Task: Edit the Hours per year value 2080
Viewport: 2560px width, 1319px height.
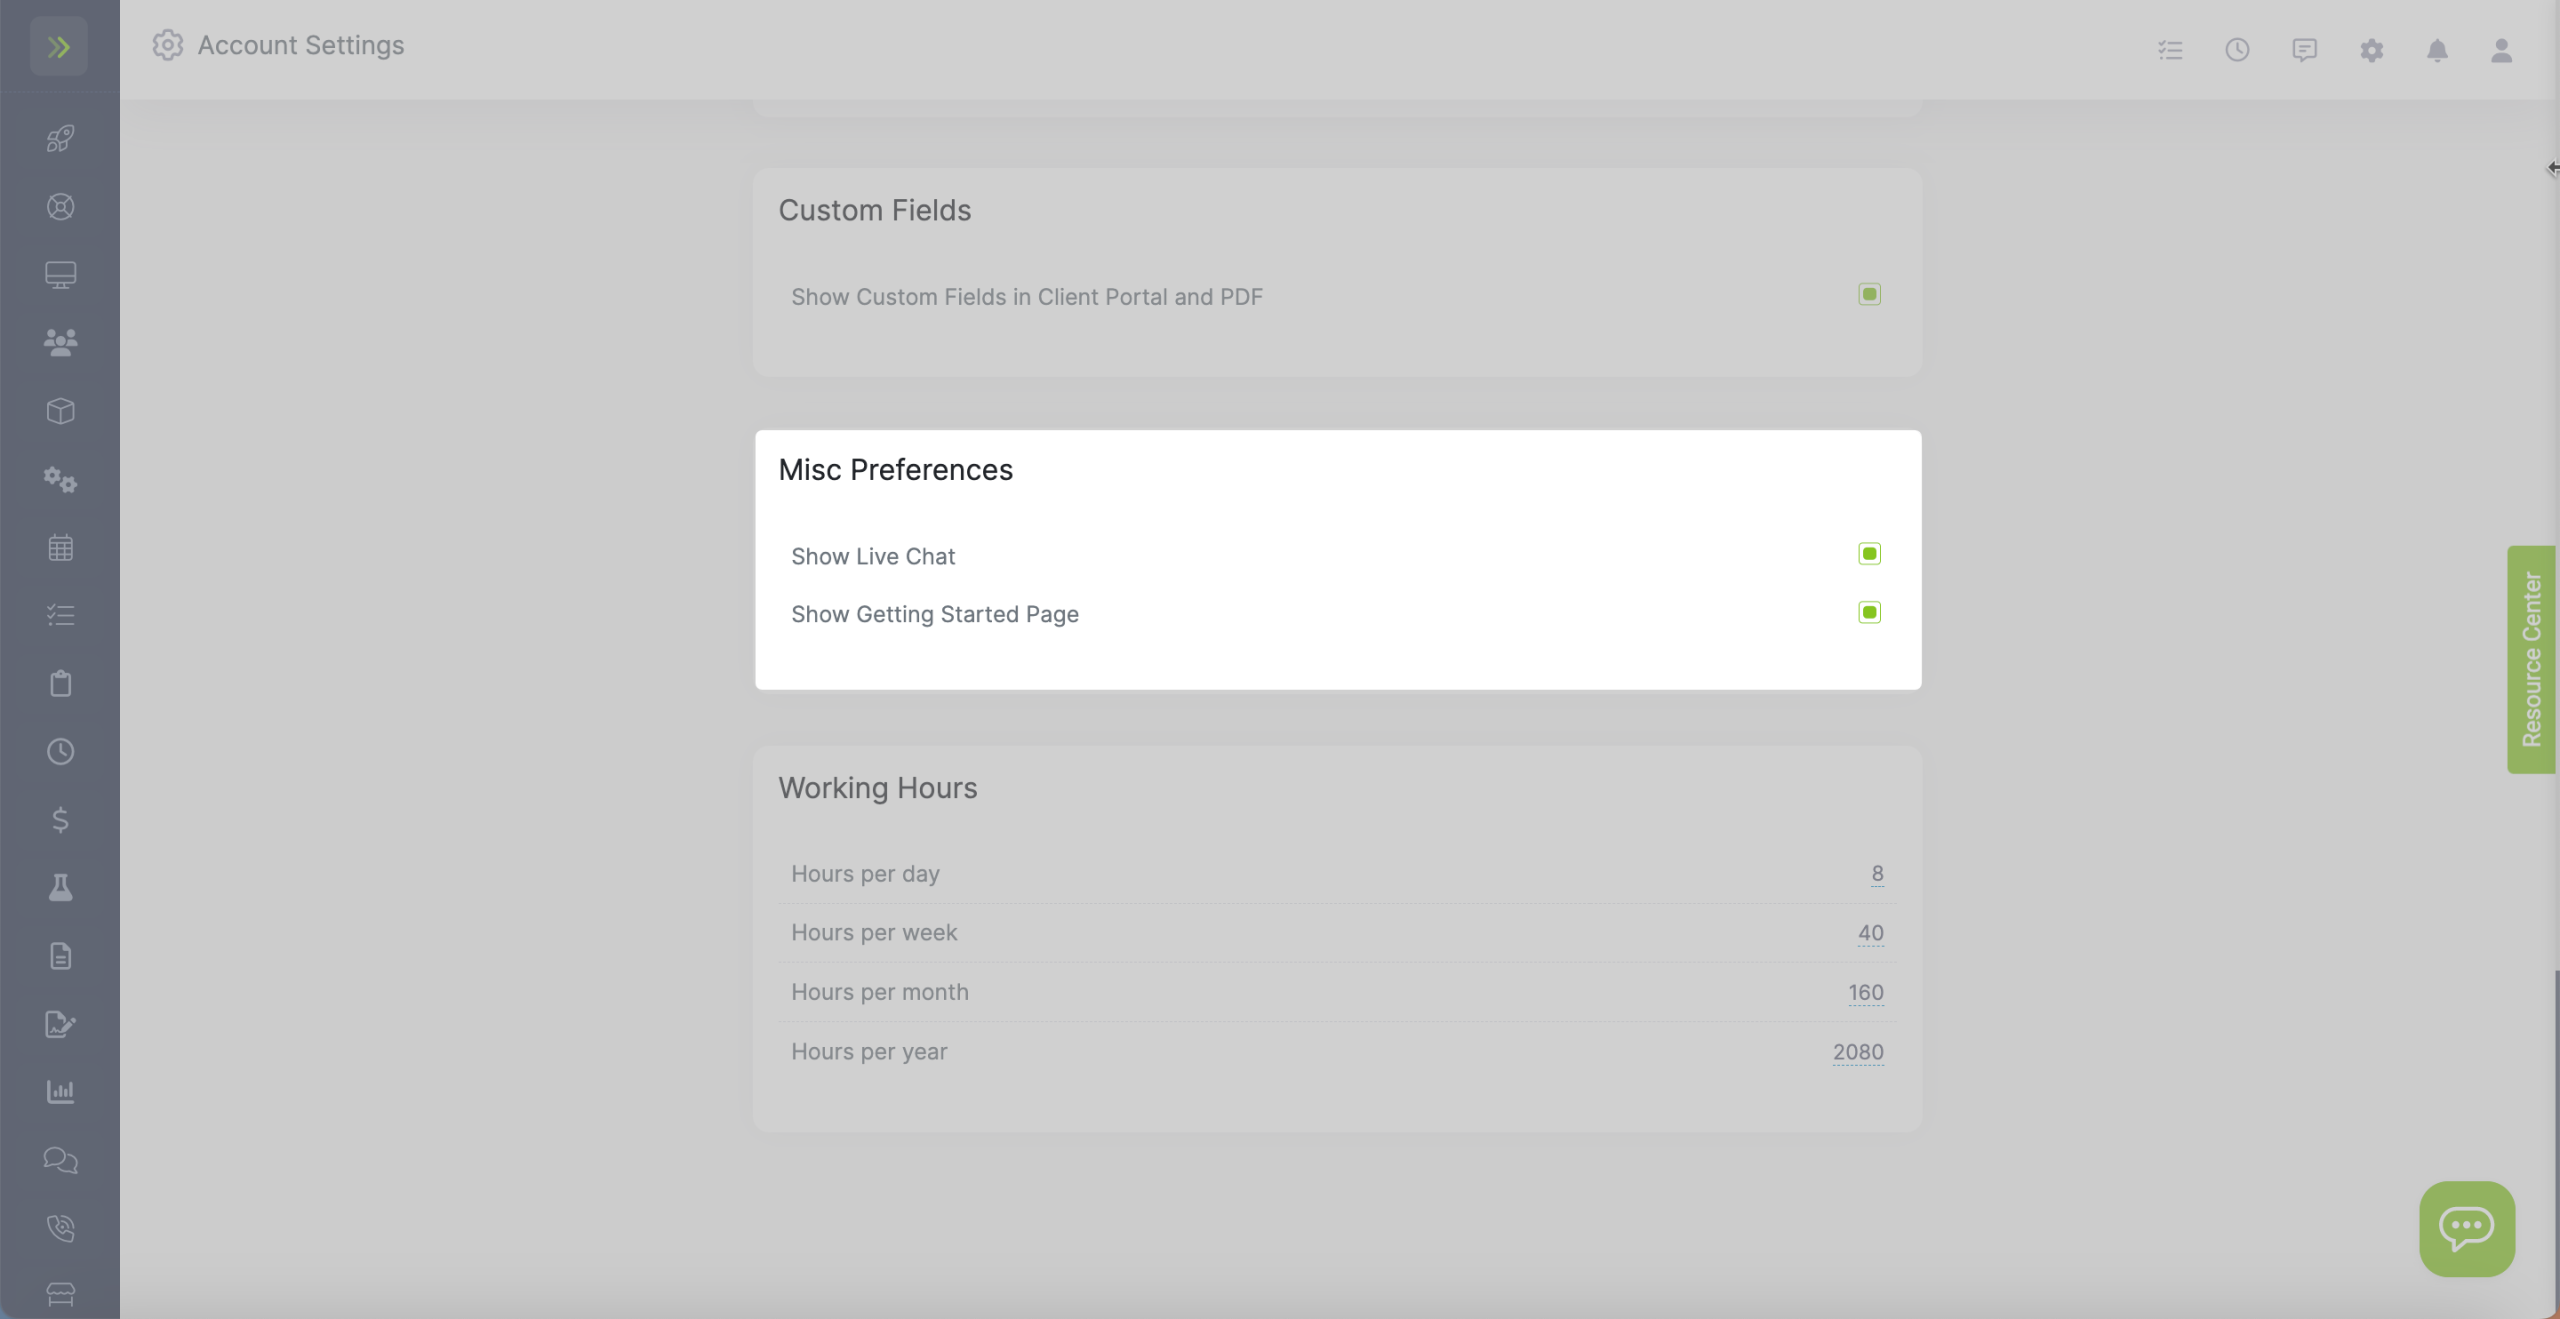Action: [1858, 1052]
